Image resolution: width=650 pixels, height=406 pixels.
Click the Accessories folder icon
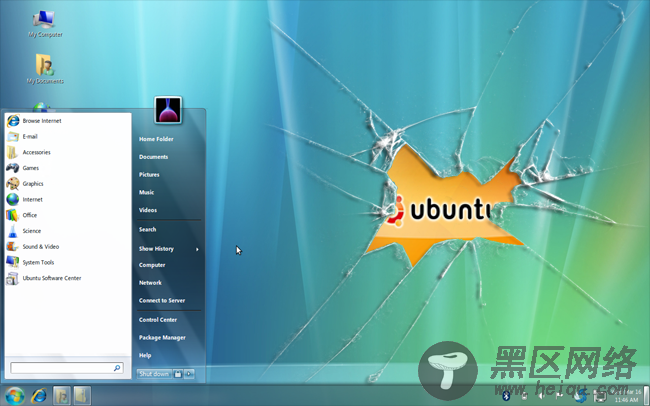[12, 152]
